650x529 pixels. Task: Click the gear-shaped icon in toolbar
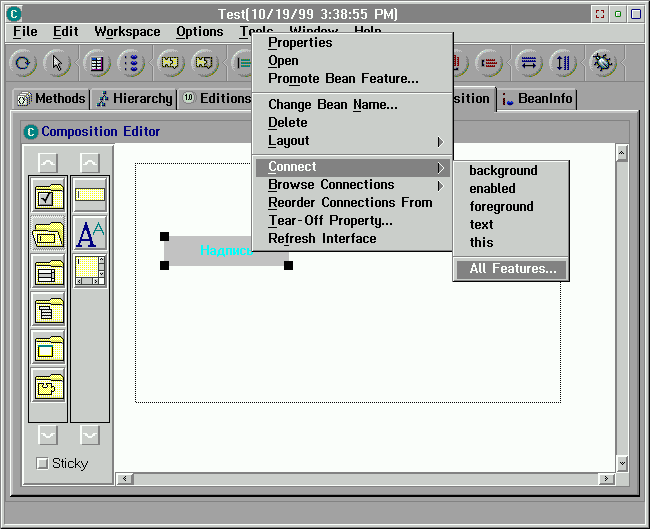tap(603, 63)
